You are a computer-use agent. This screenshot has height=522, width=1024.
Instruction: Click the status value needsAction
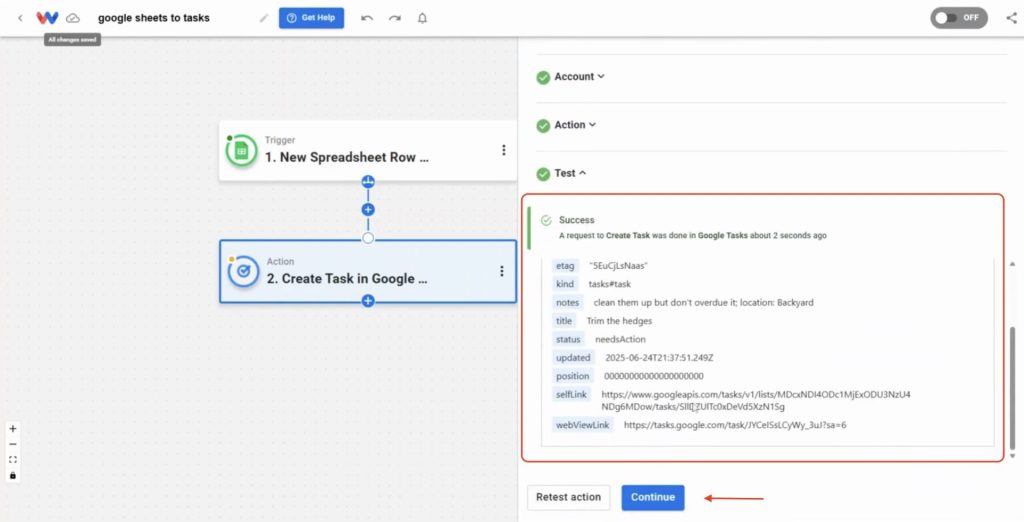point(620,339)
